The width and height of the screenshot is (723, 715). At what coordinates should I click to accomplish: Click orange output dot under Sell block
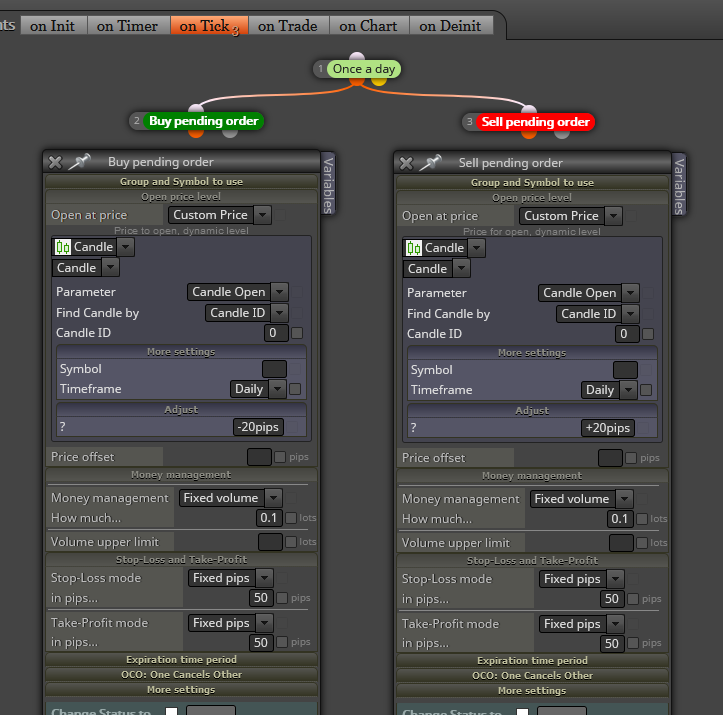pyautogui.click(x=528, y=134)
